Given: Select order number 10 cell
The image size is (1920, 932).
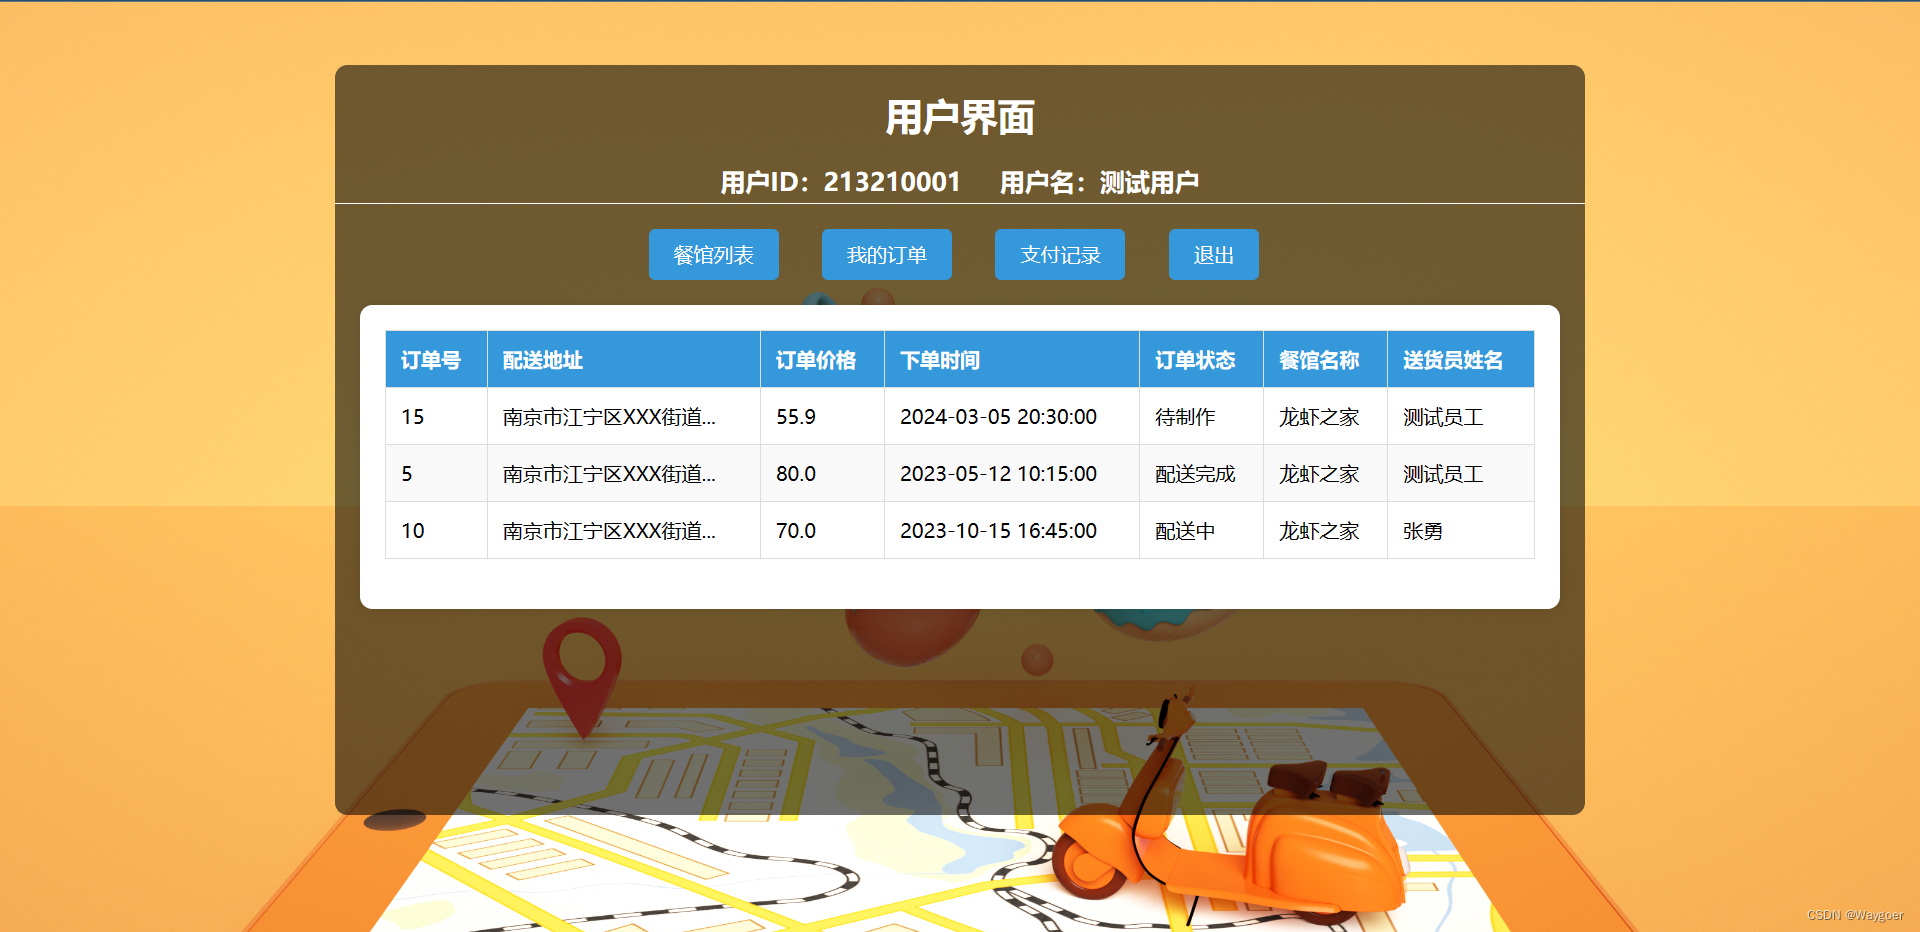Looking at the screenshot, I should pos(437,531).
